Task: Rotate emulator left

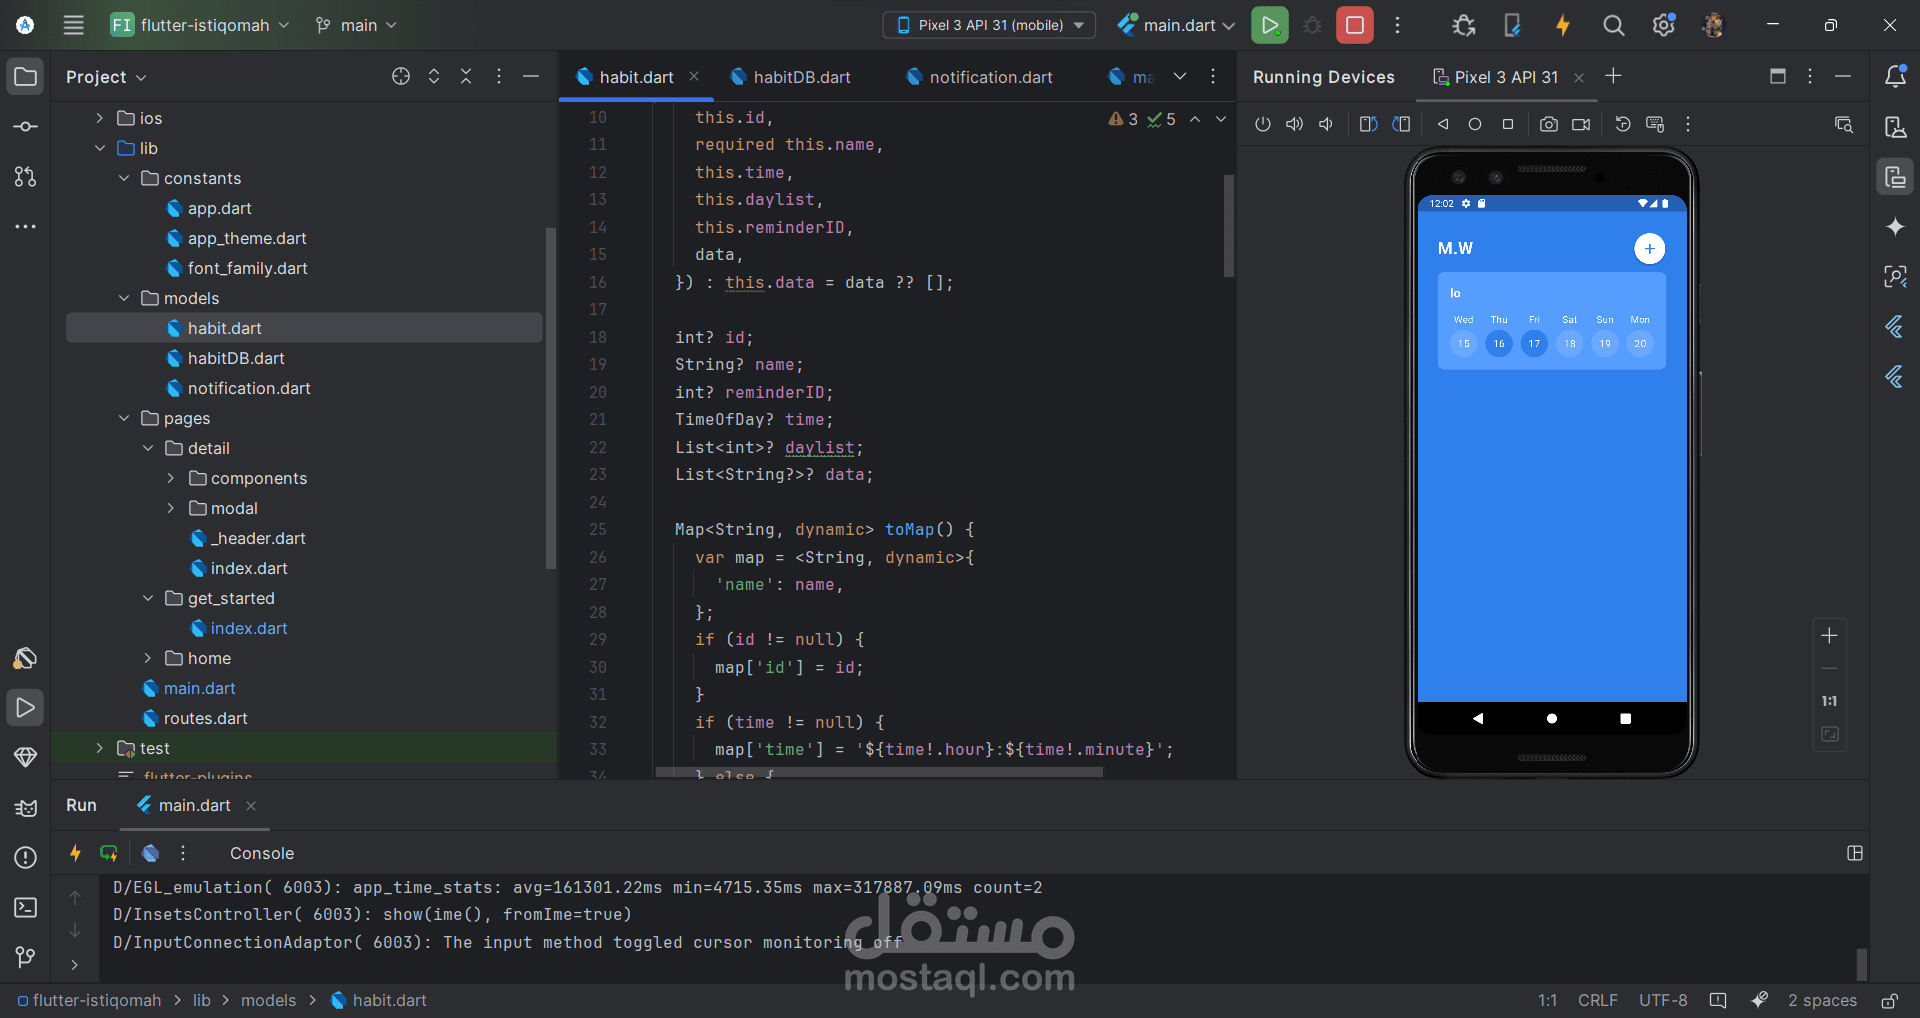Action: click(x=1368, y=124)
